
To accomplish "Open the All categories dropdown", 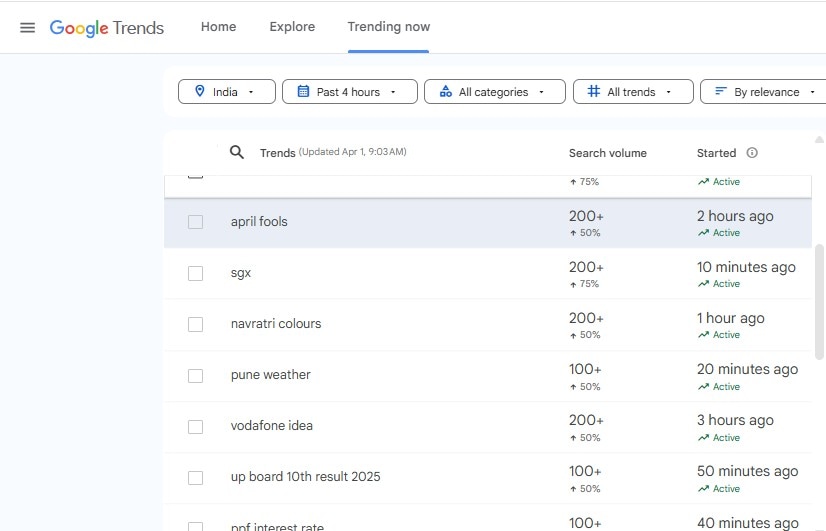I will [495, 92].
